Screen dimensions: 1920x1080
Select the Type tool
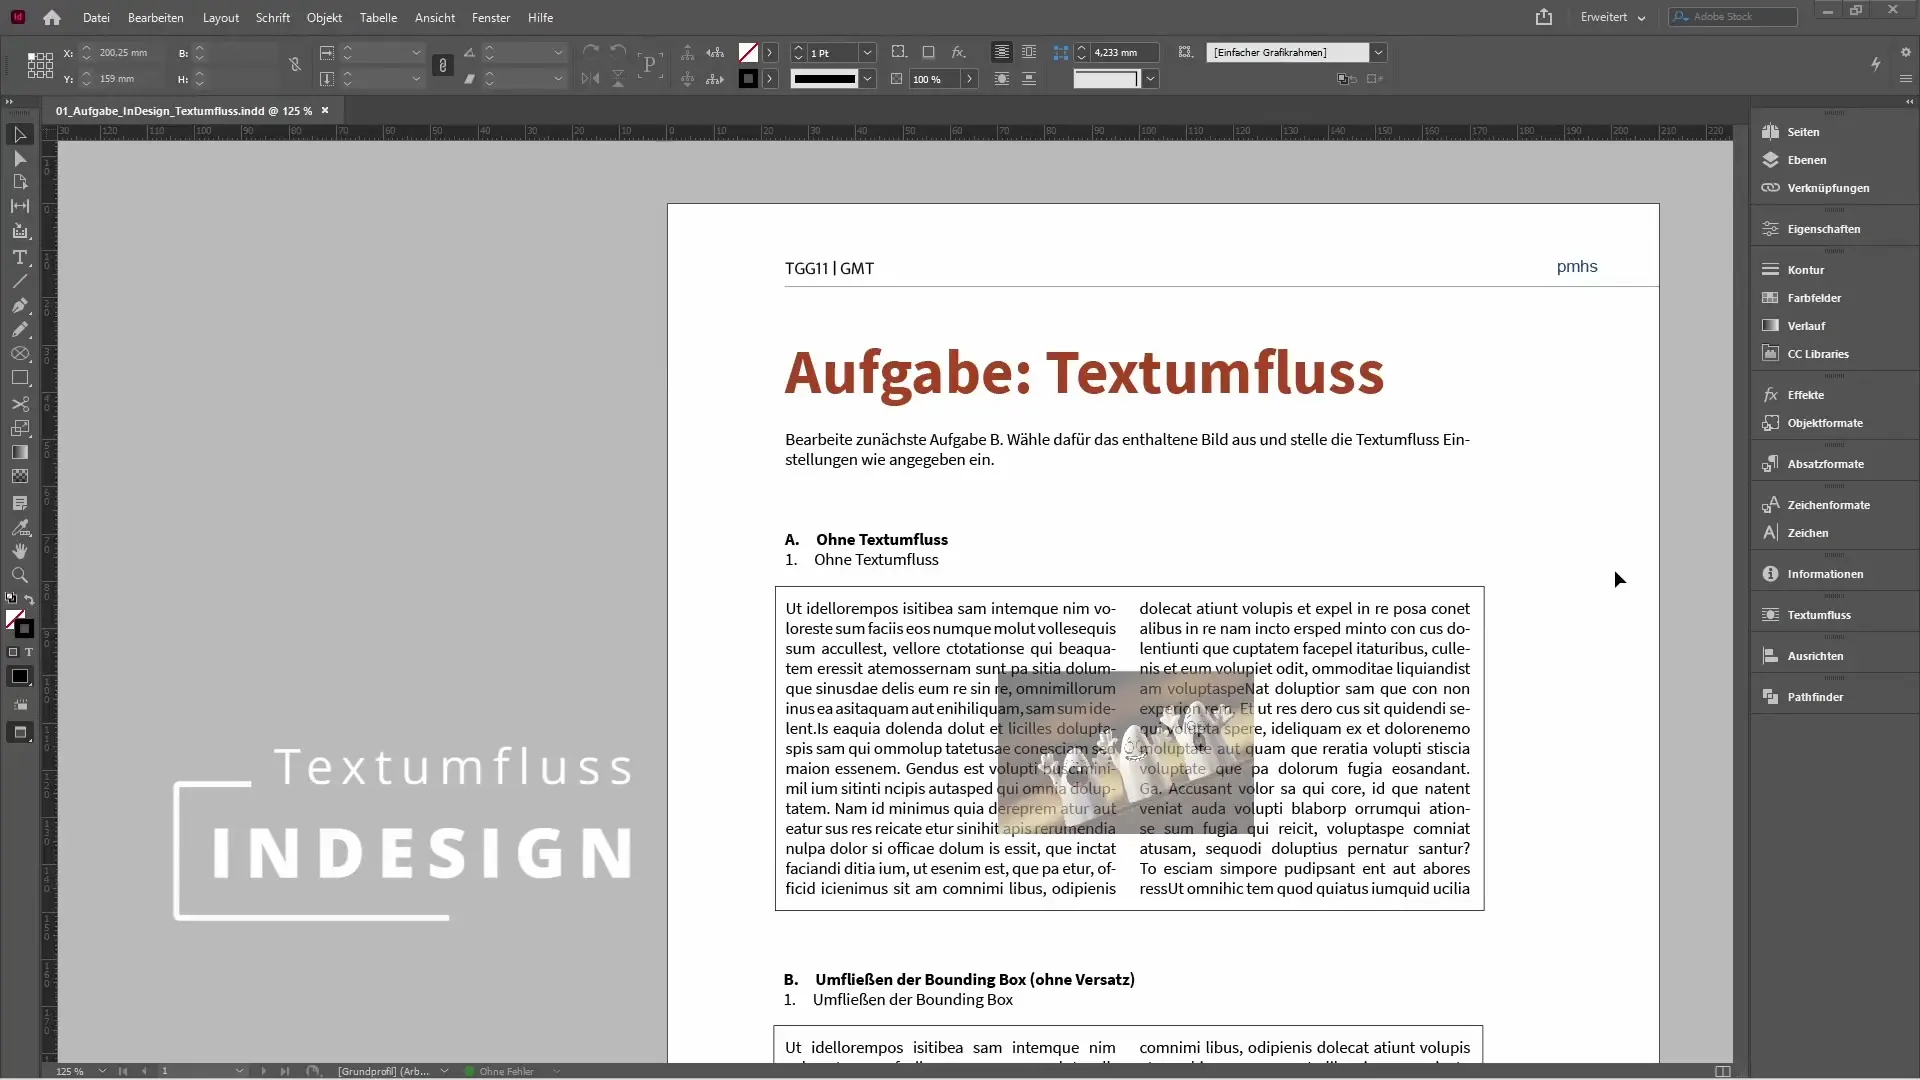pos(20,257)
